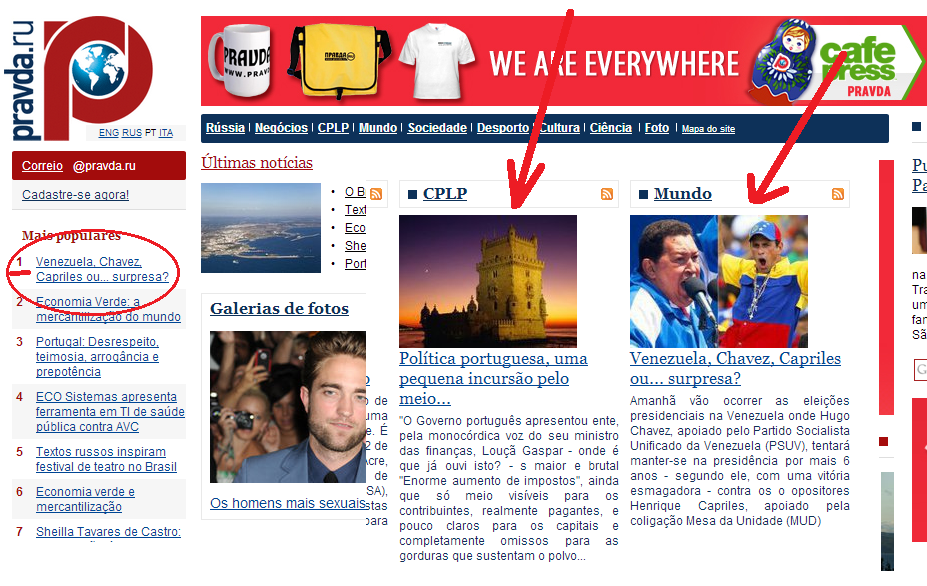Screen dimensions: 927x586
Task: Open the Correio mail link
Action: 42,166
